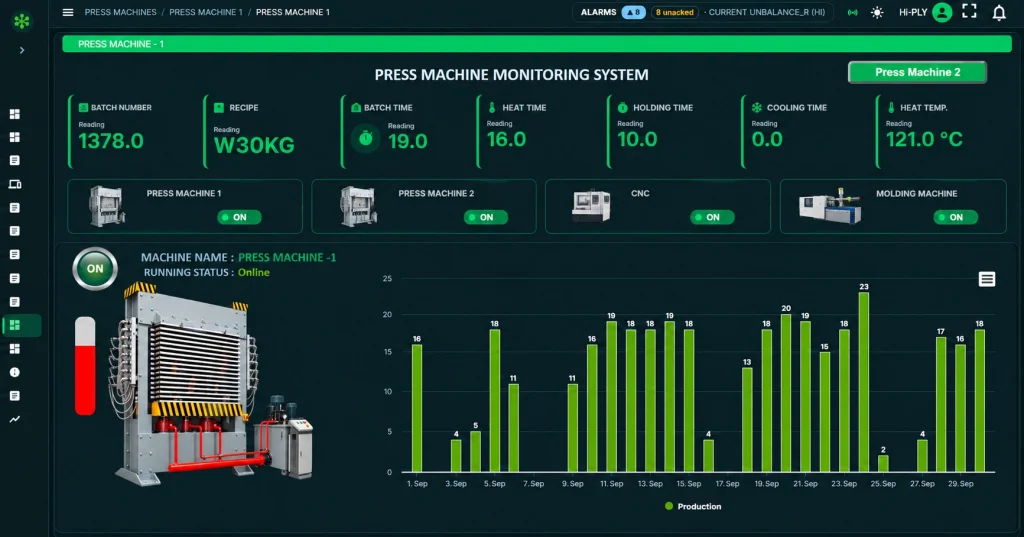Click the Cooling Time snowflake icon
The image size is (1024, 537).
point(757,107)
